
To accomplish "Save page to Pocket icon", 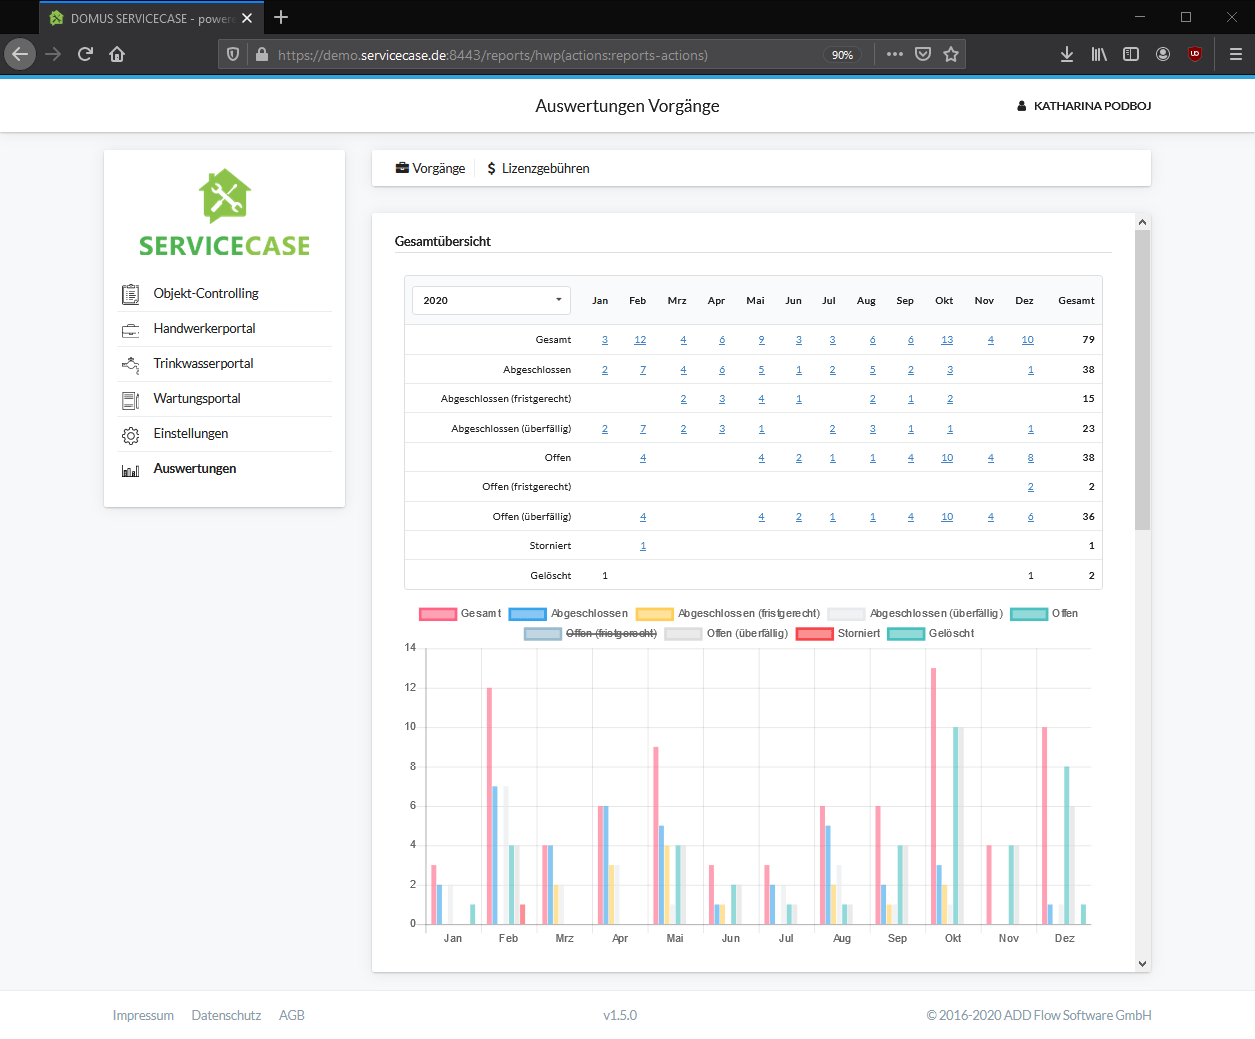I will [923, 54].
